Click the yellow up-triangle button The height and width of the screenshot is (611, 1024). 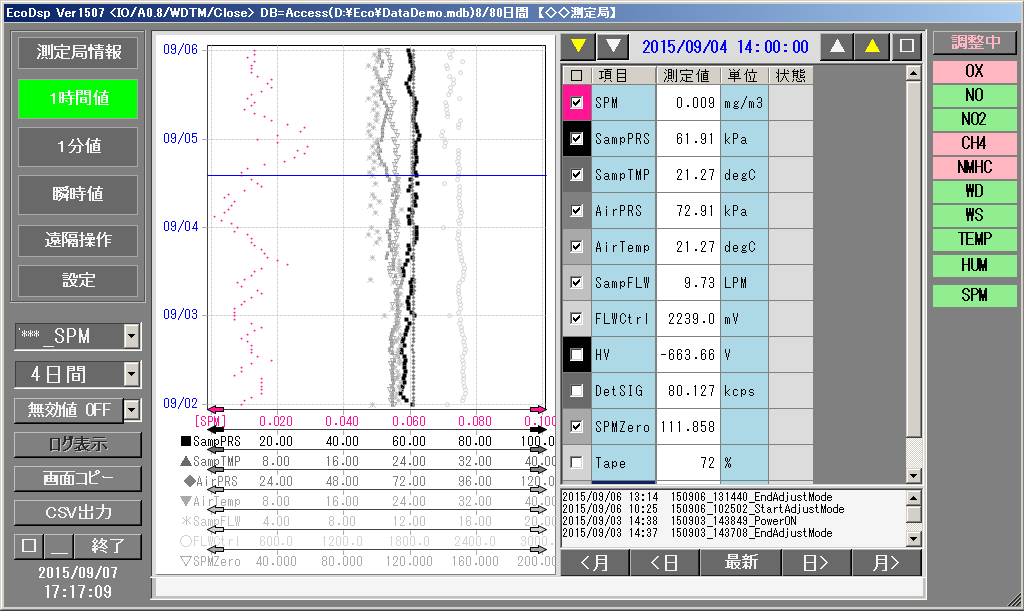(872, 46)
